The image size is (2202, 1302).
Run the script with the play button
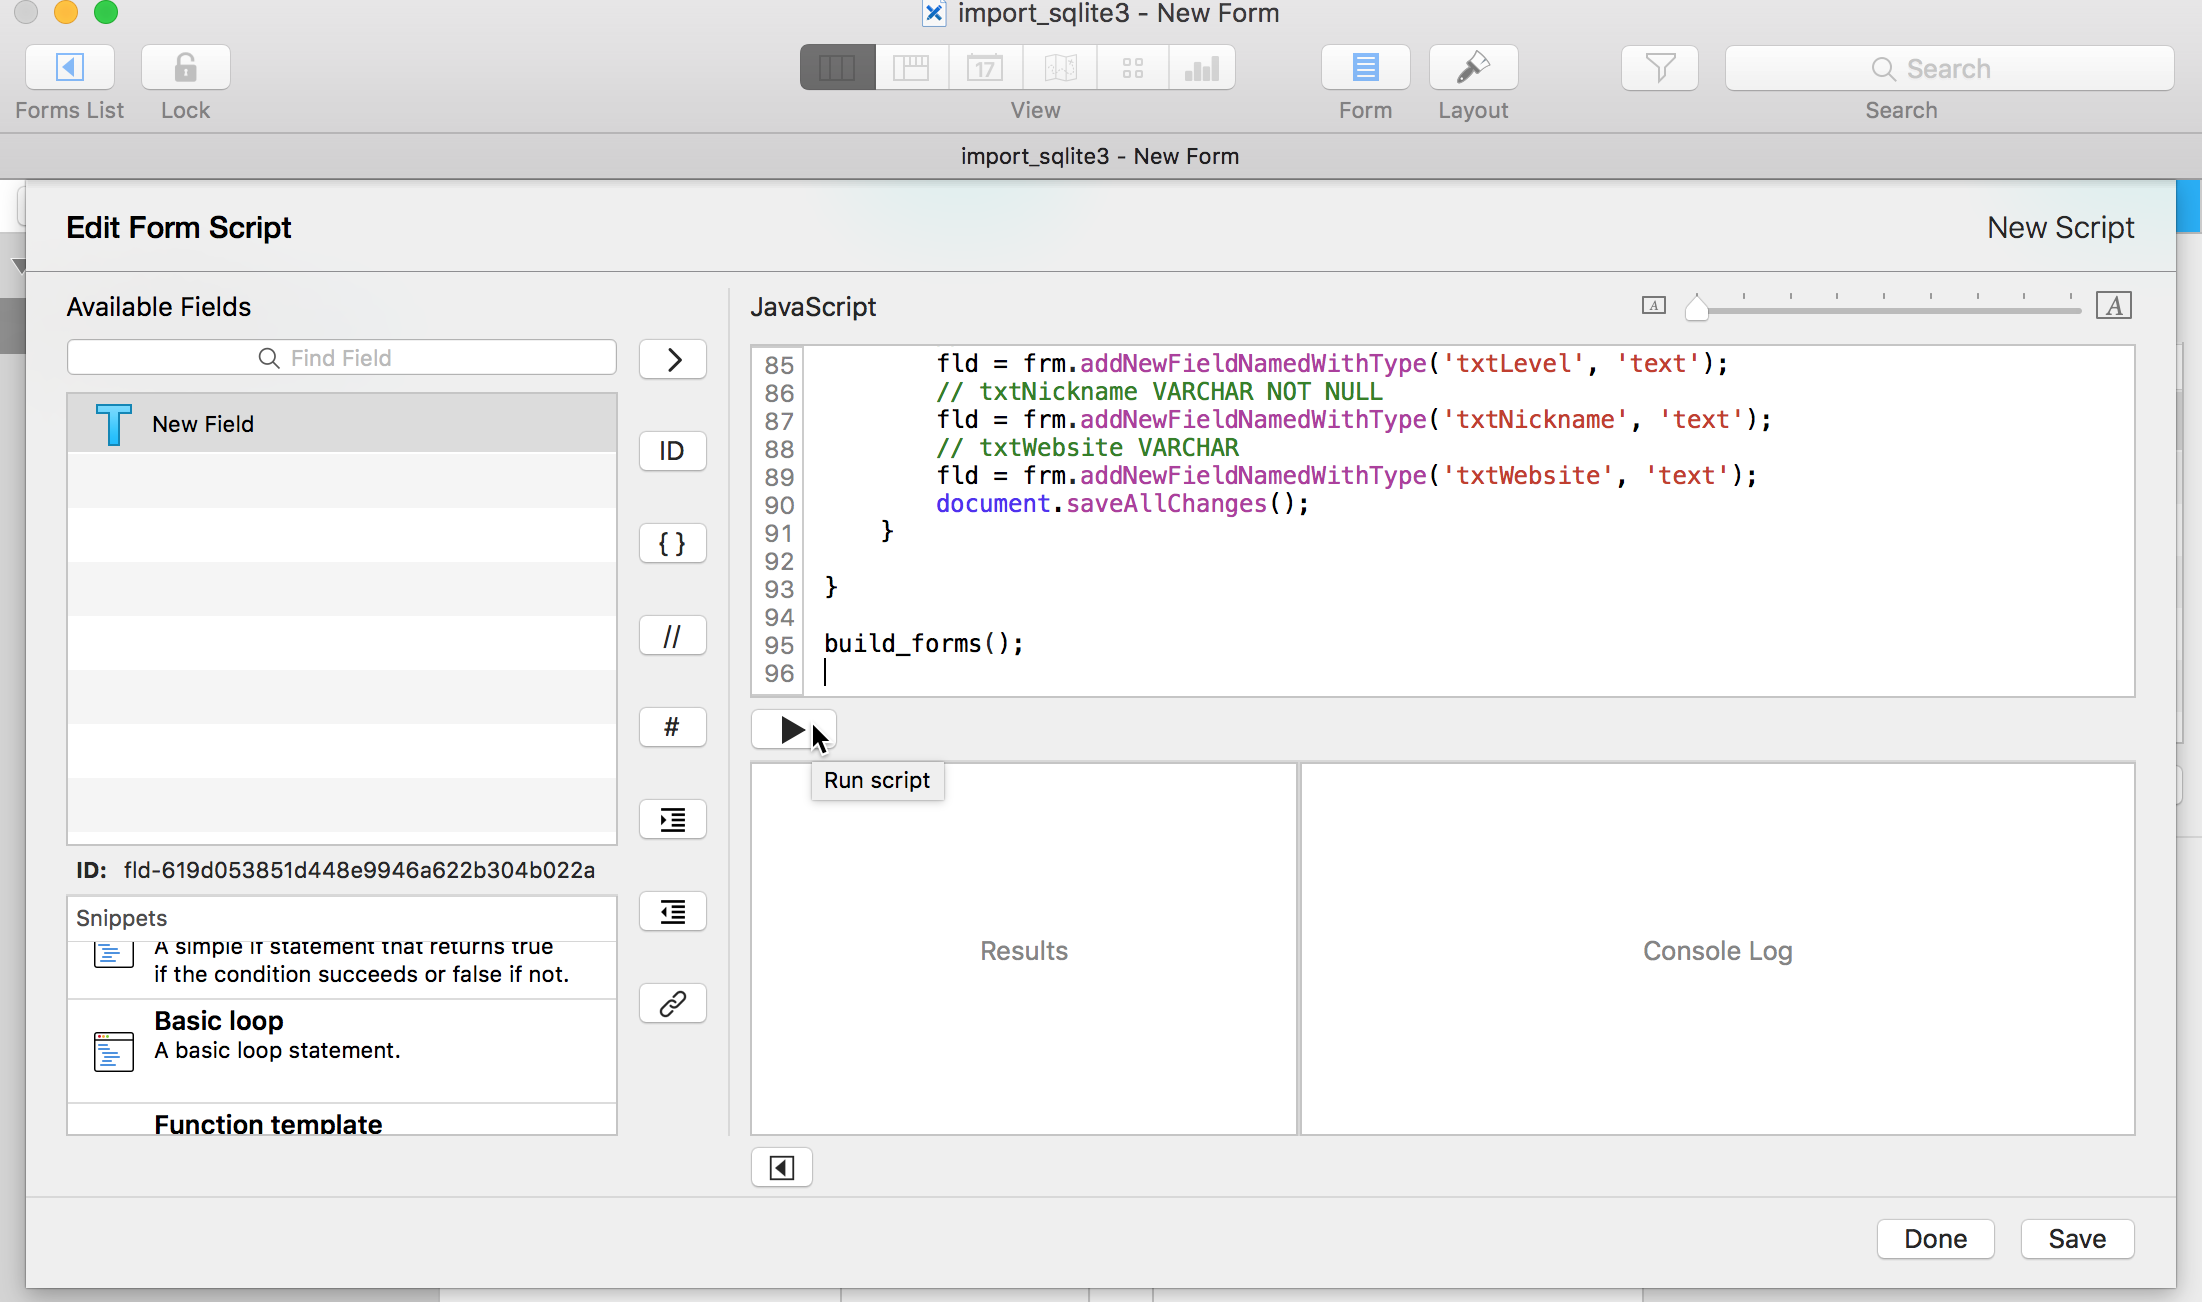(791, 730)
